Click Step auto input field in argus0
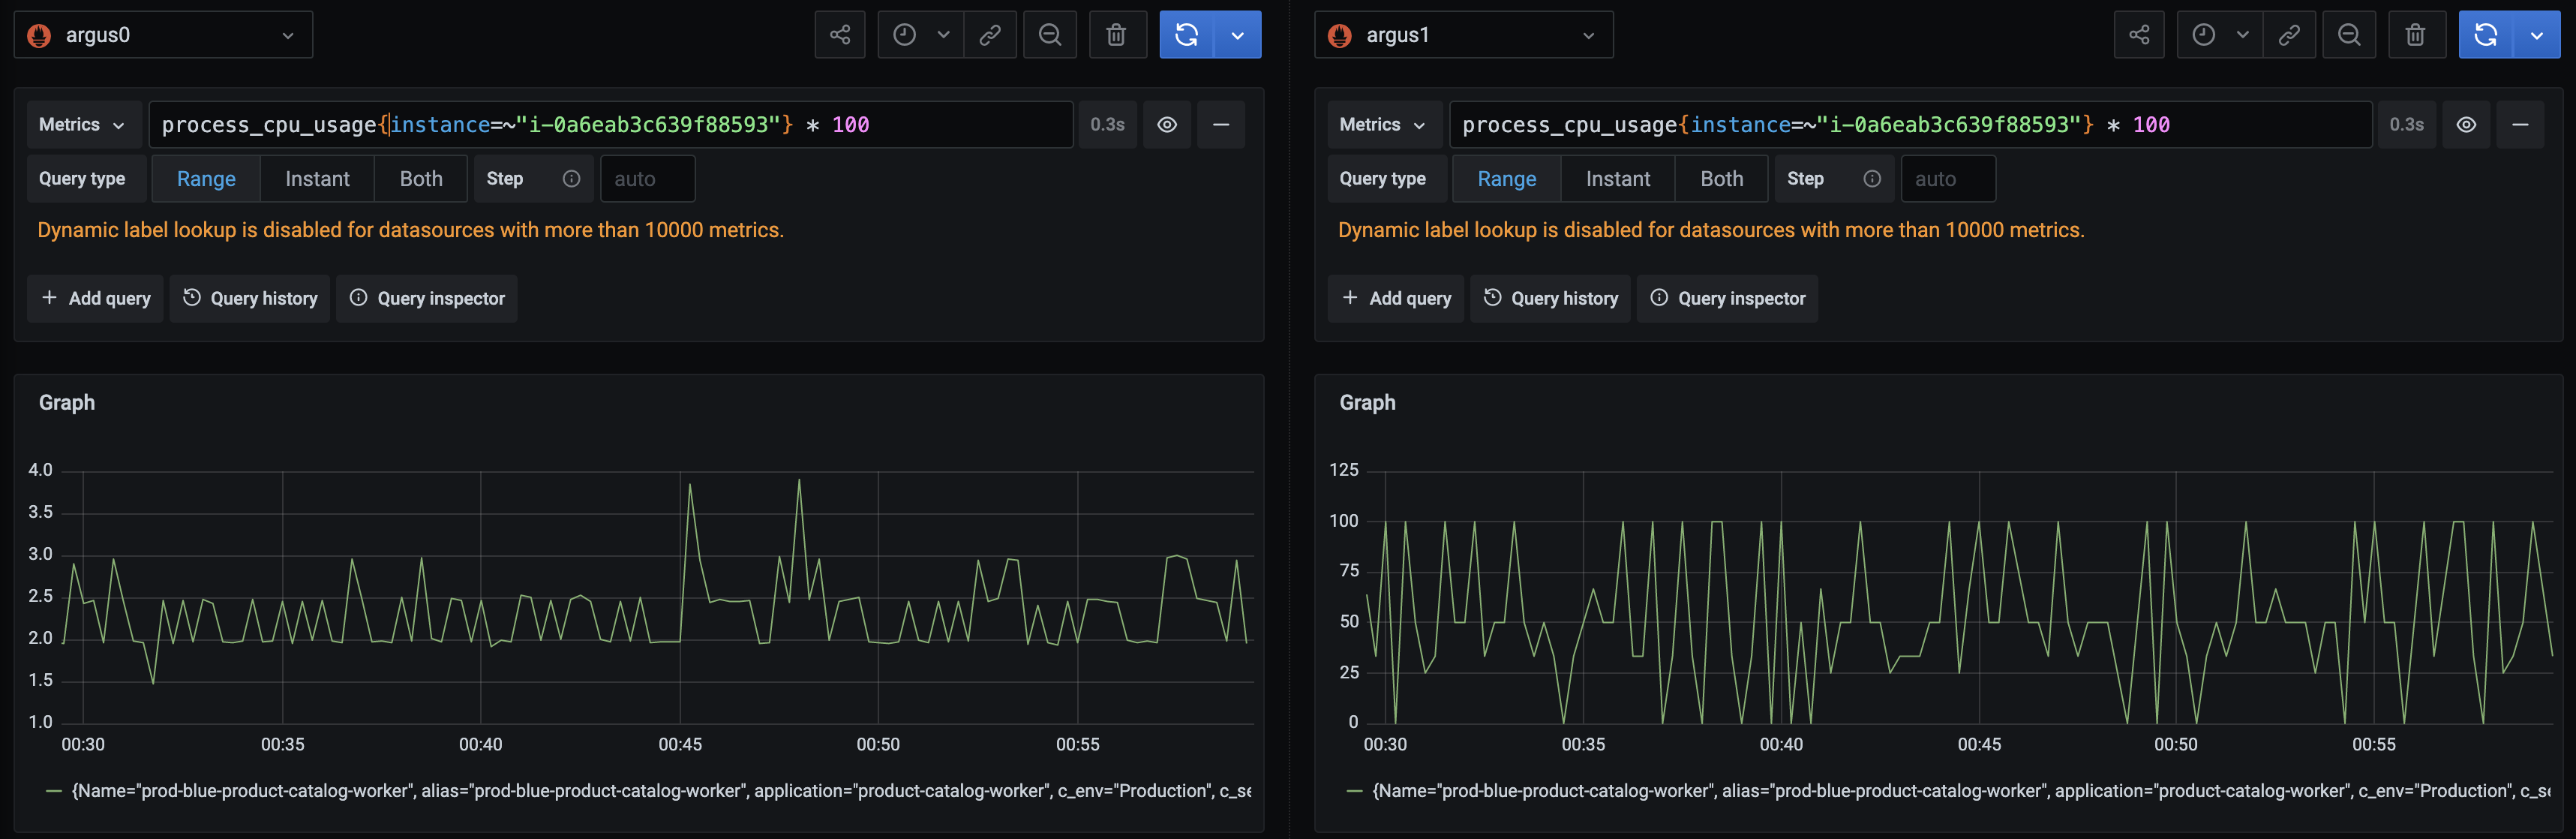 click(647, 179)
